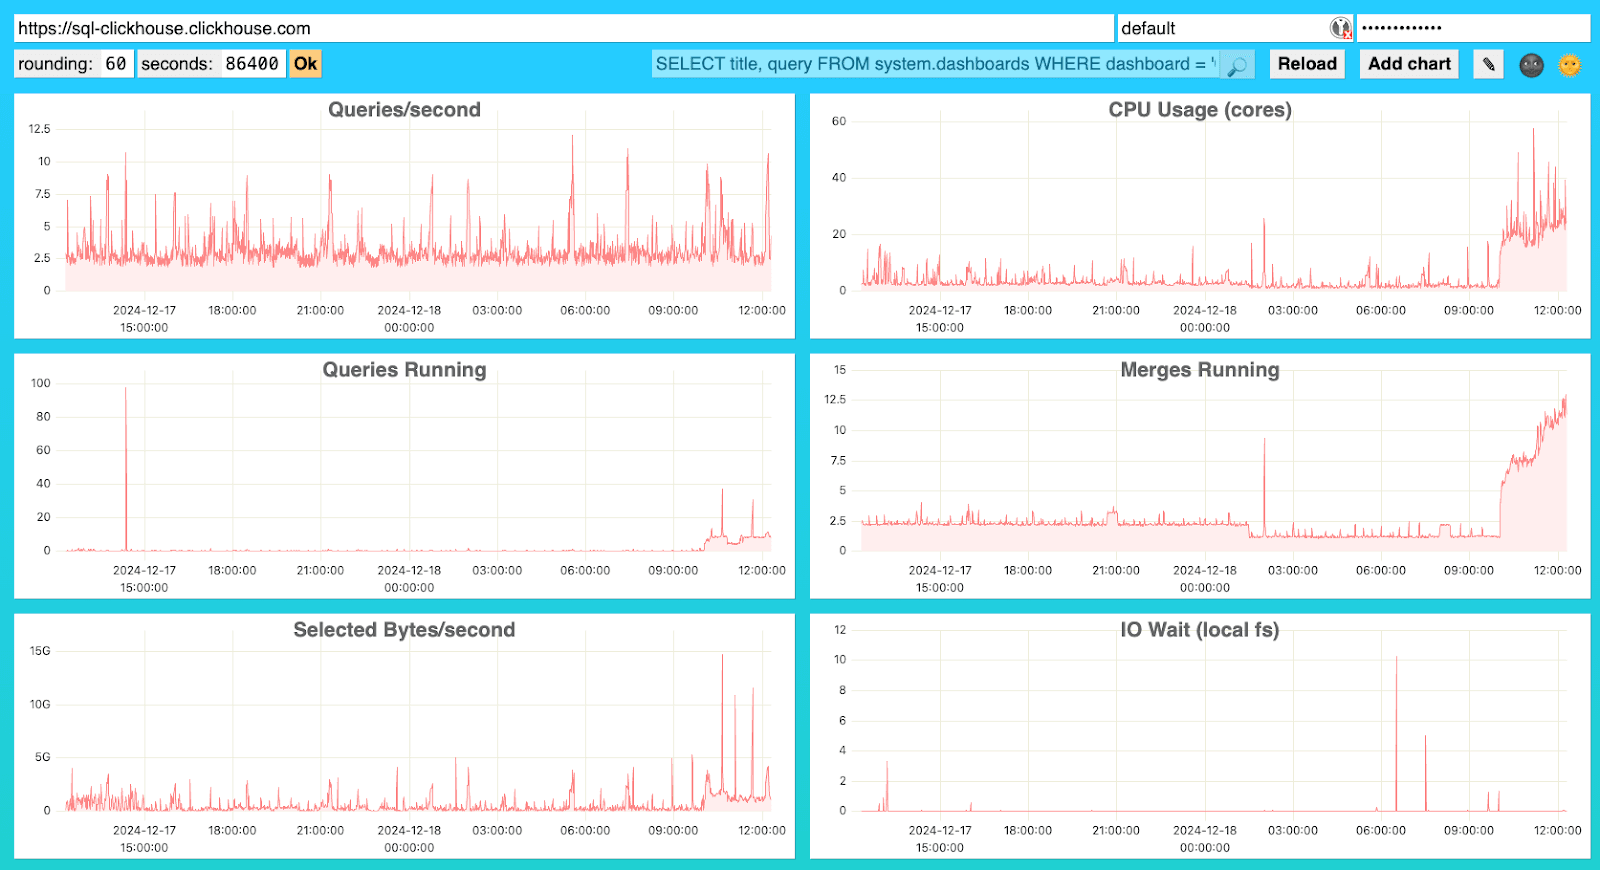The width and height of the screenshot is (1600, 870).
Task: Click the password manager icon in username field
Action: 1340,29
